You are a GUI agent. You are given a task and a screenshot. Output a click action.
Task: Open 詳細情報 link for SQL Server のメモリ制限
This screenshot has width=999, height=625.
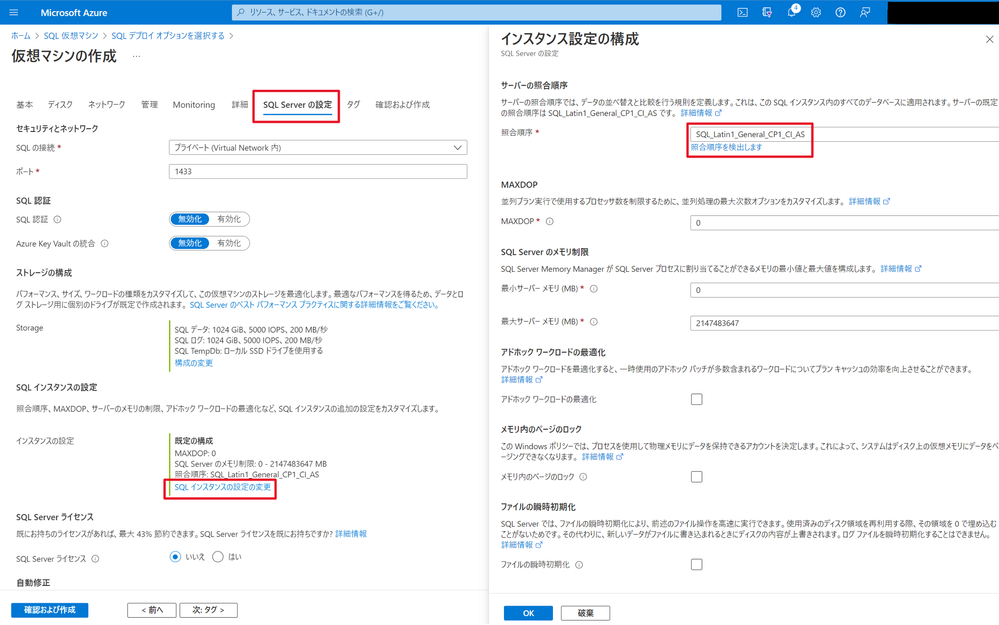[x=901, y=269]
